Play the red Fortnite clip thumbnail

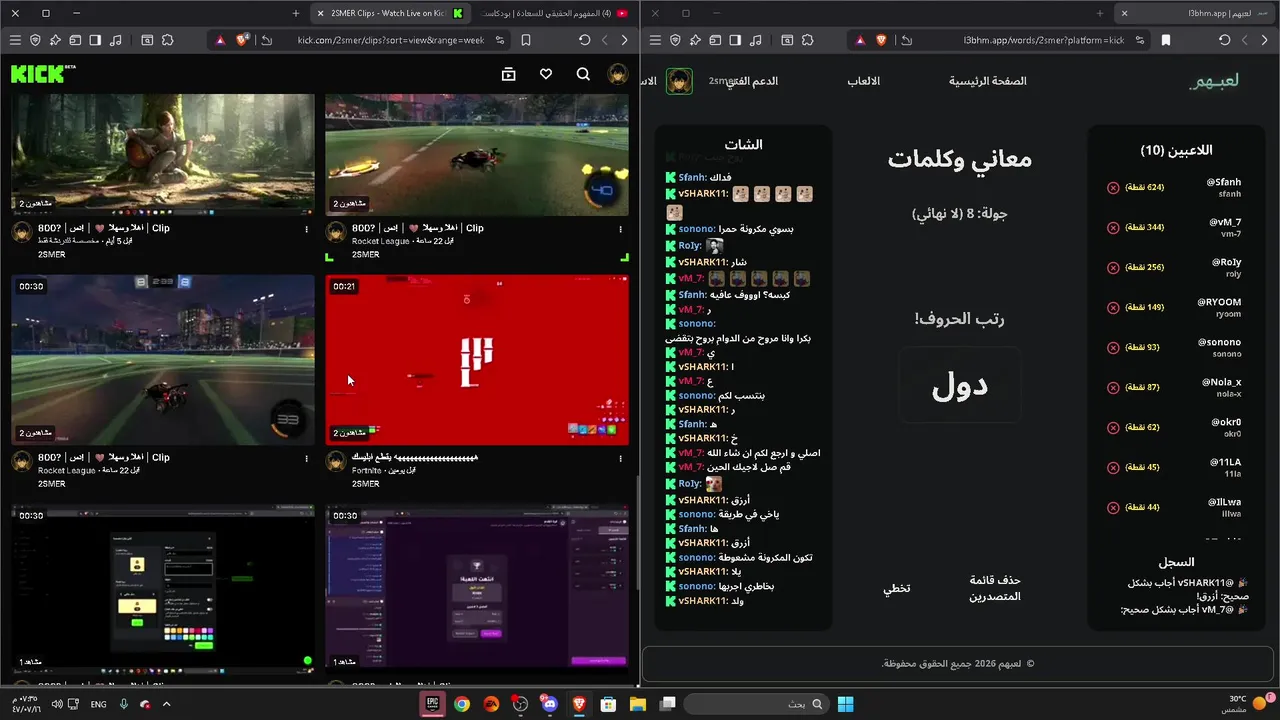tap(477, 360)
